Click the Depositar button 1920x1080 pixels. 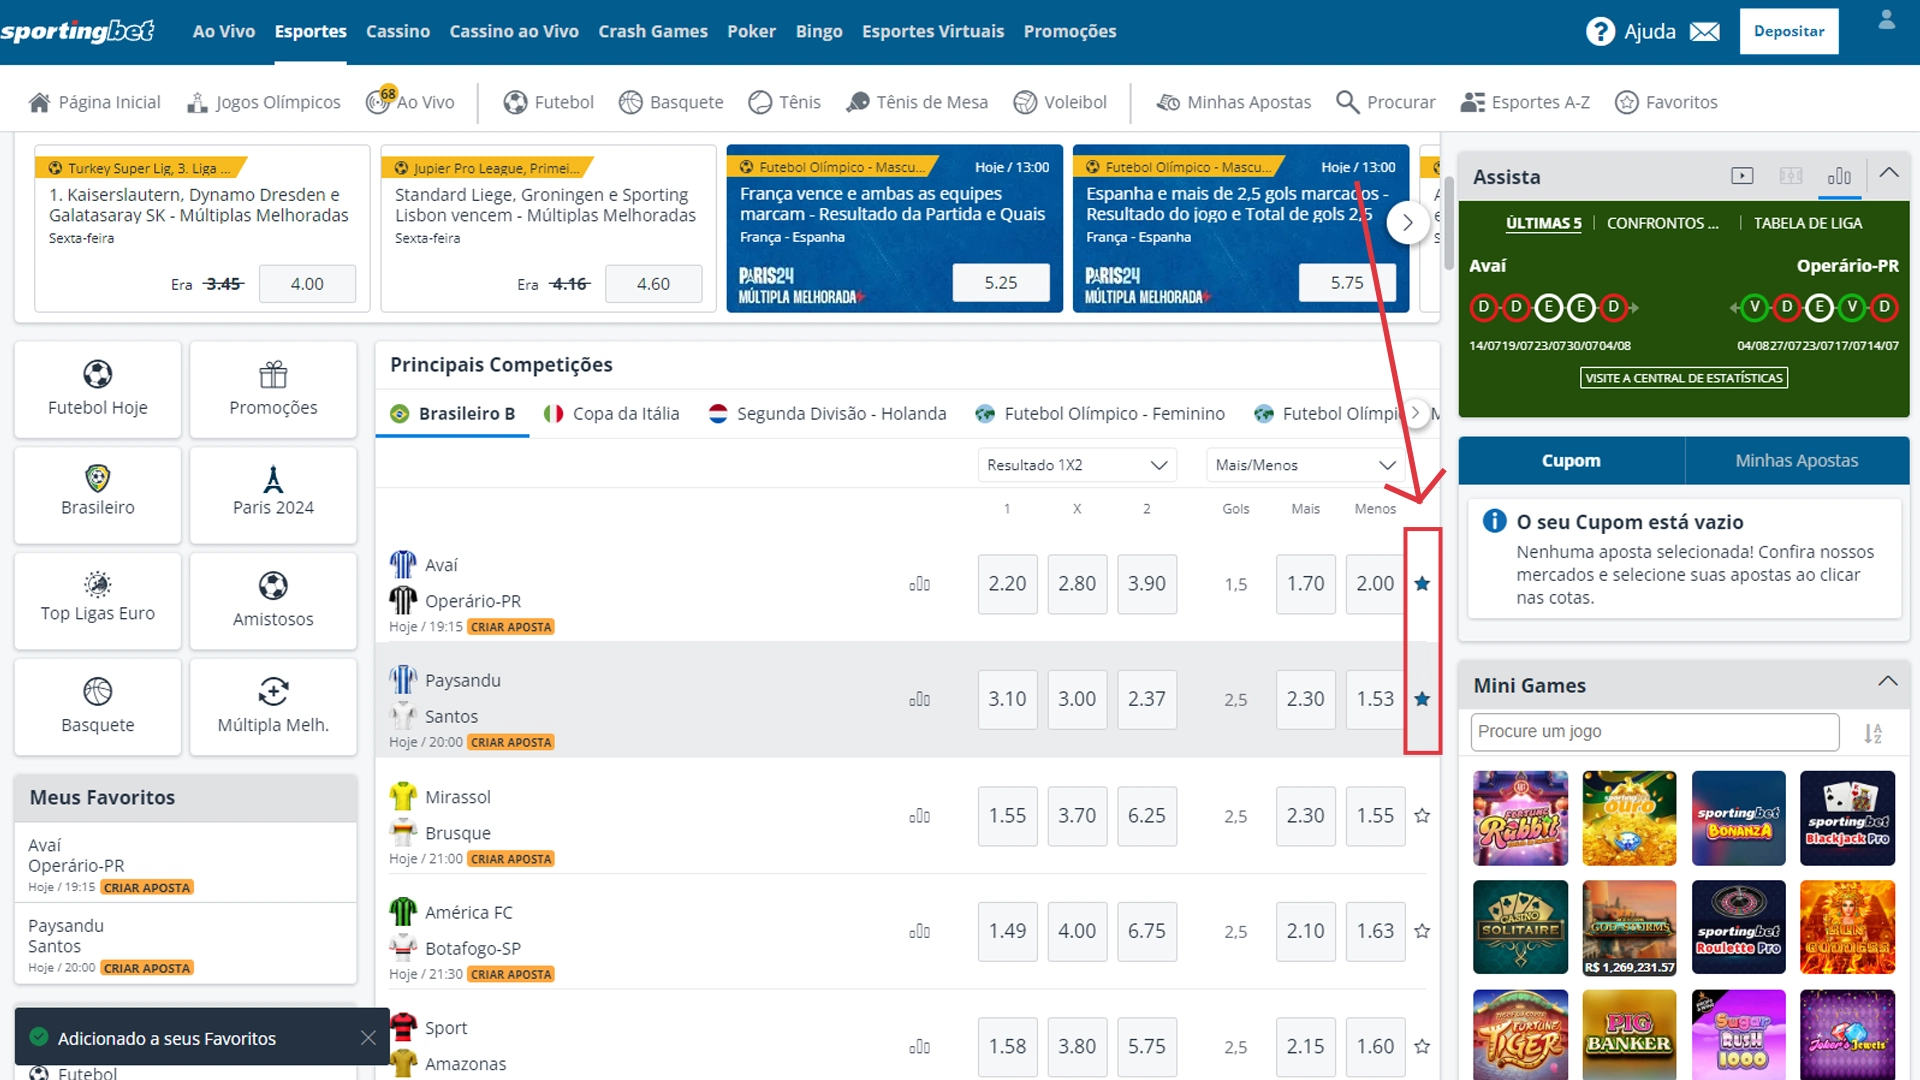pyautogui.click(x=1789, y=31)
